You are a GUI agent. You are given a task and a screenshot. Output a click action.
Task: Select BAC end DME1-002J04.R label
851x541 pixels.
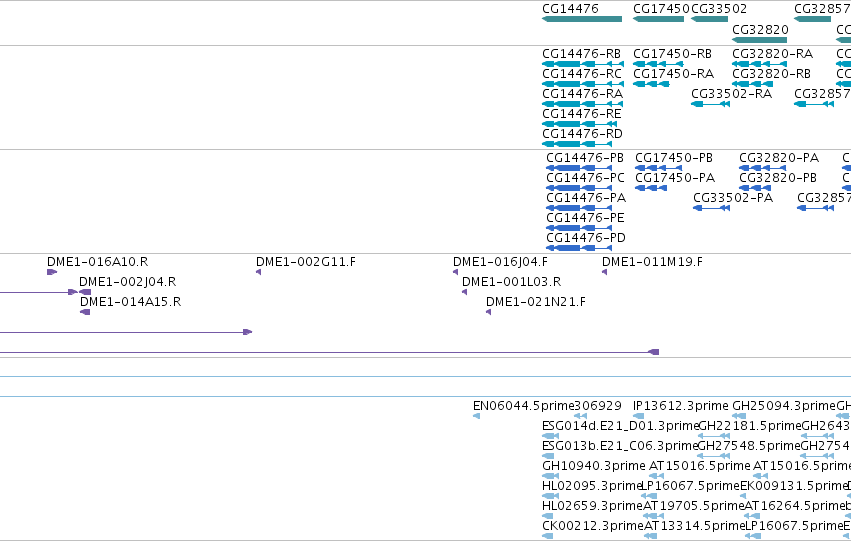(128, 282)
